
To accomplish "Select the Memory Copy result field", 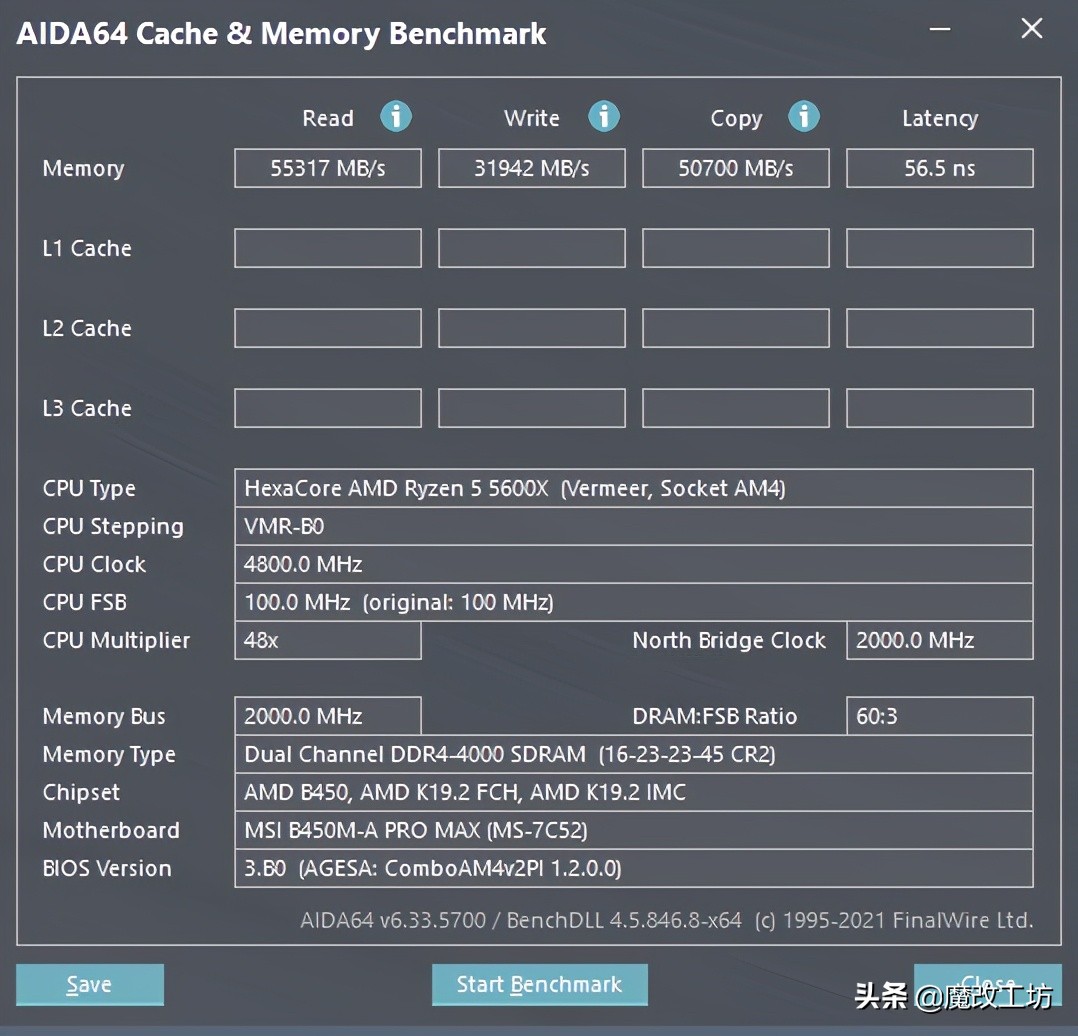I will coord(735,168).
